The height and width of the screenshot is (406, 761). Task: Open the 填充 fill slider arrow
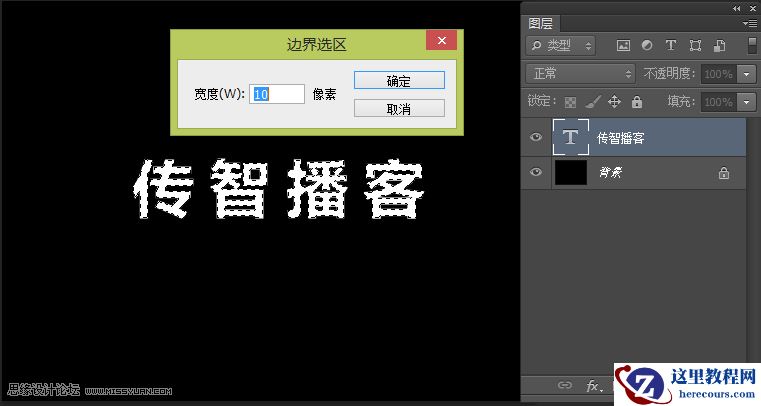[x=746, y=102]
